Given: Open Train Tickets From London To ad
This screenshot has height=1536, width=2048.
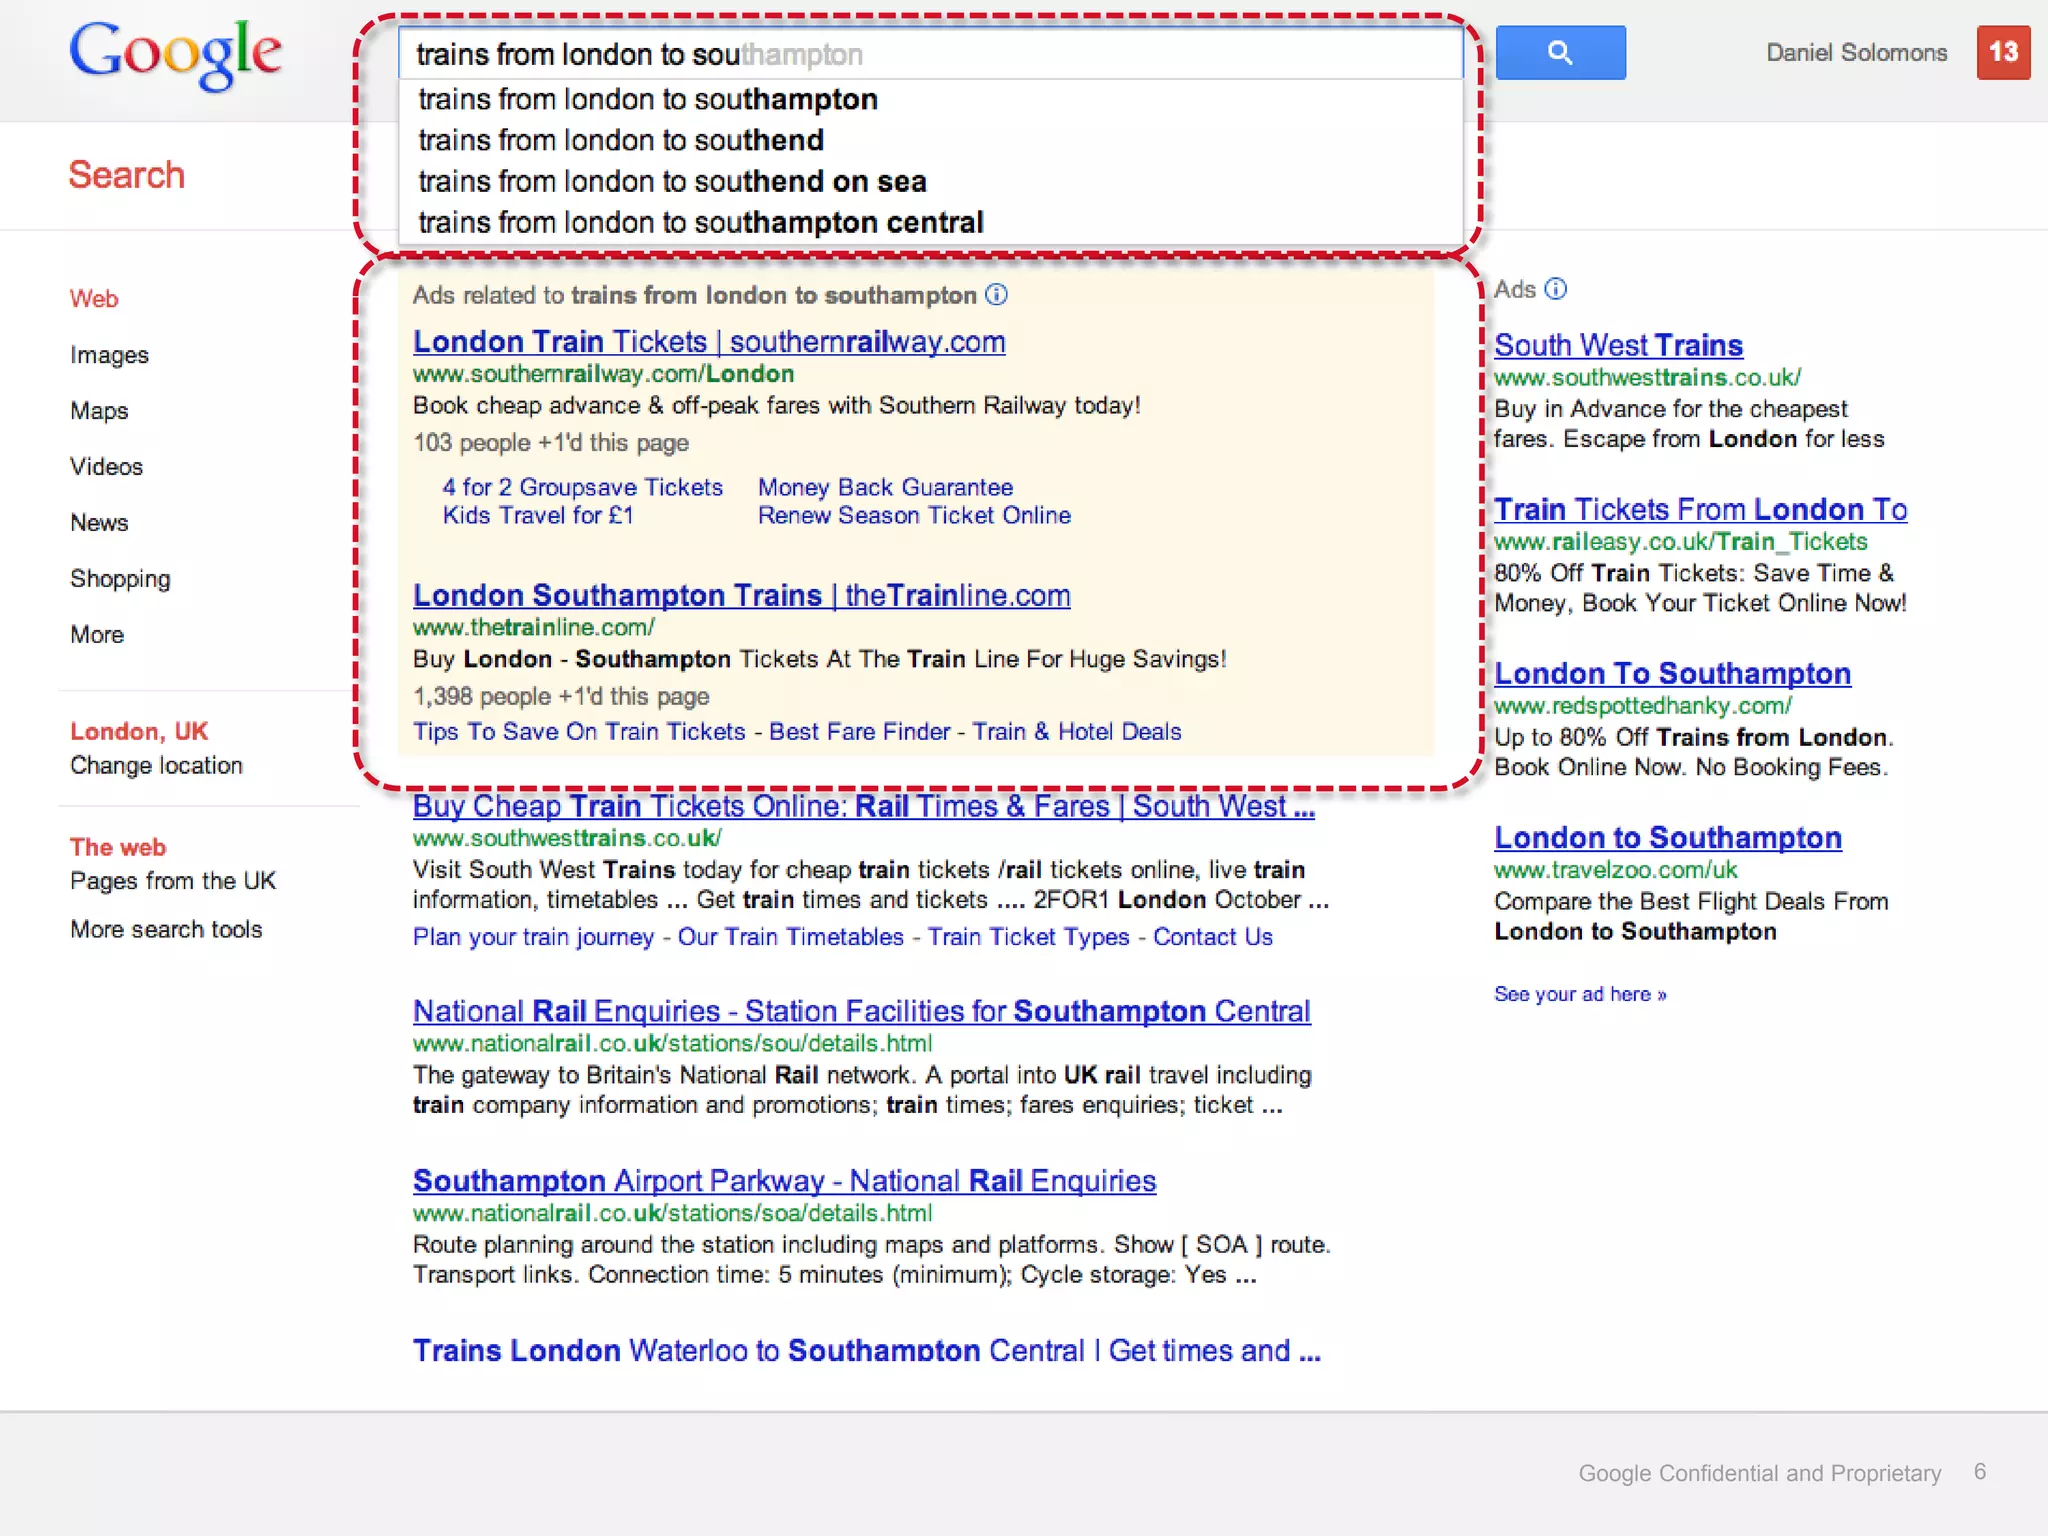Looking at the screenshot, I should pyautogui.click(x=1700, y=510).
